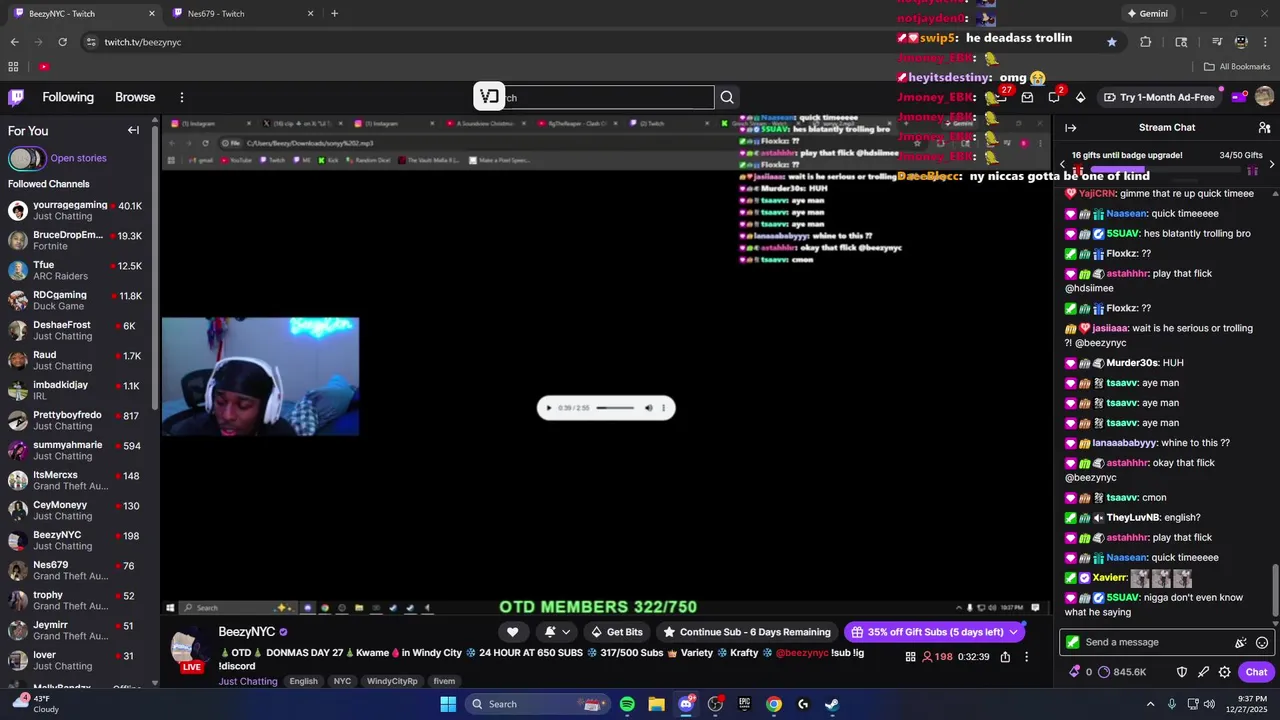Open share options for the stream
The width and height of the screenshot is (1280, 720).
click(x=1005, y=657)
